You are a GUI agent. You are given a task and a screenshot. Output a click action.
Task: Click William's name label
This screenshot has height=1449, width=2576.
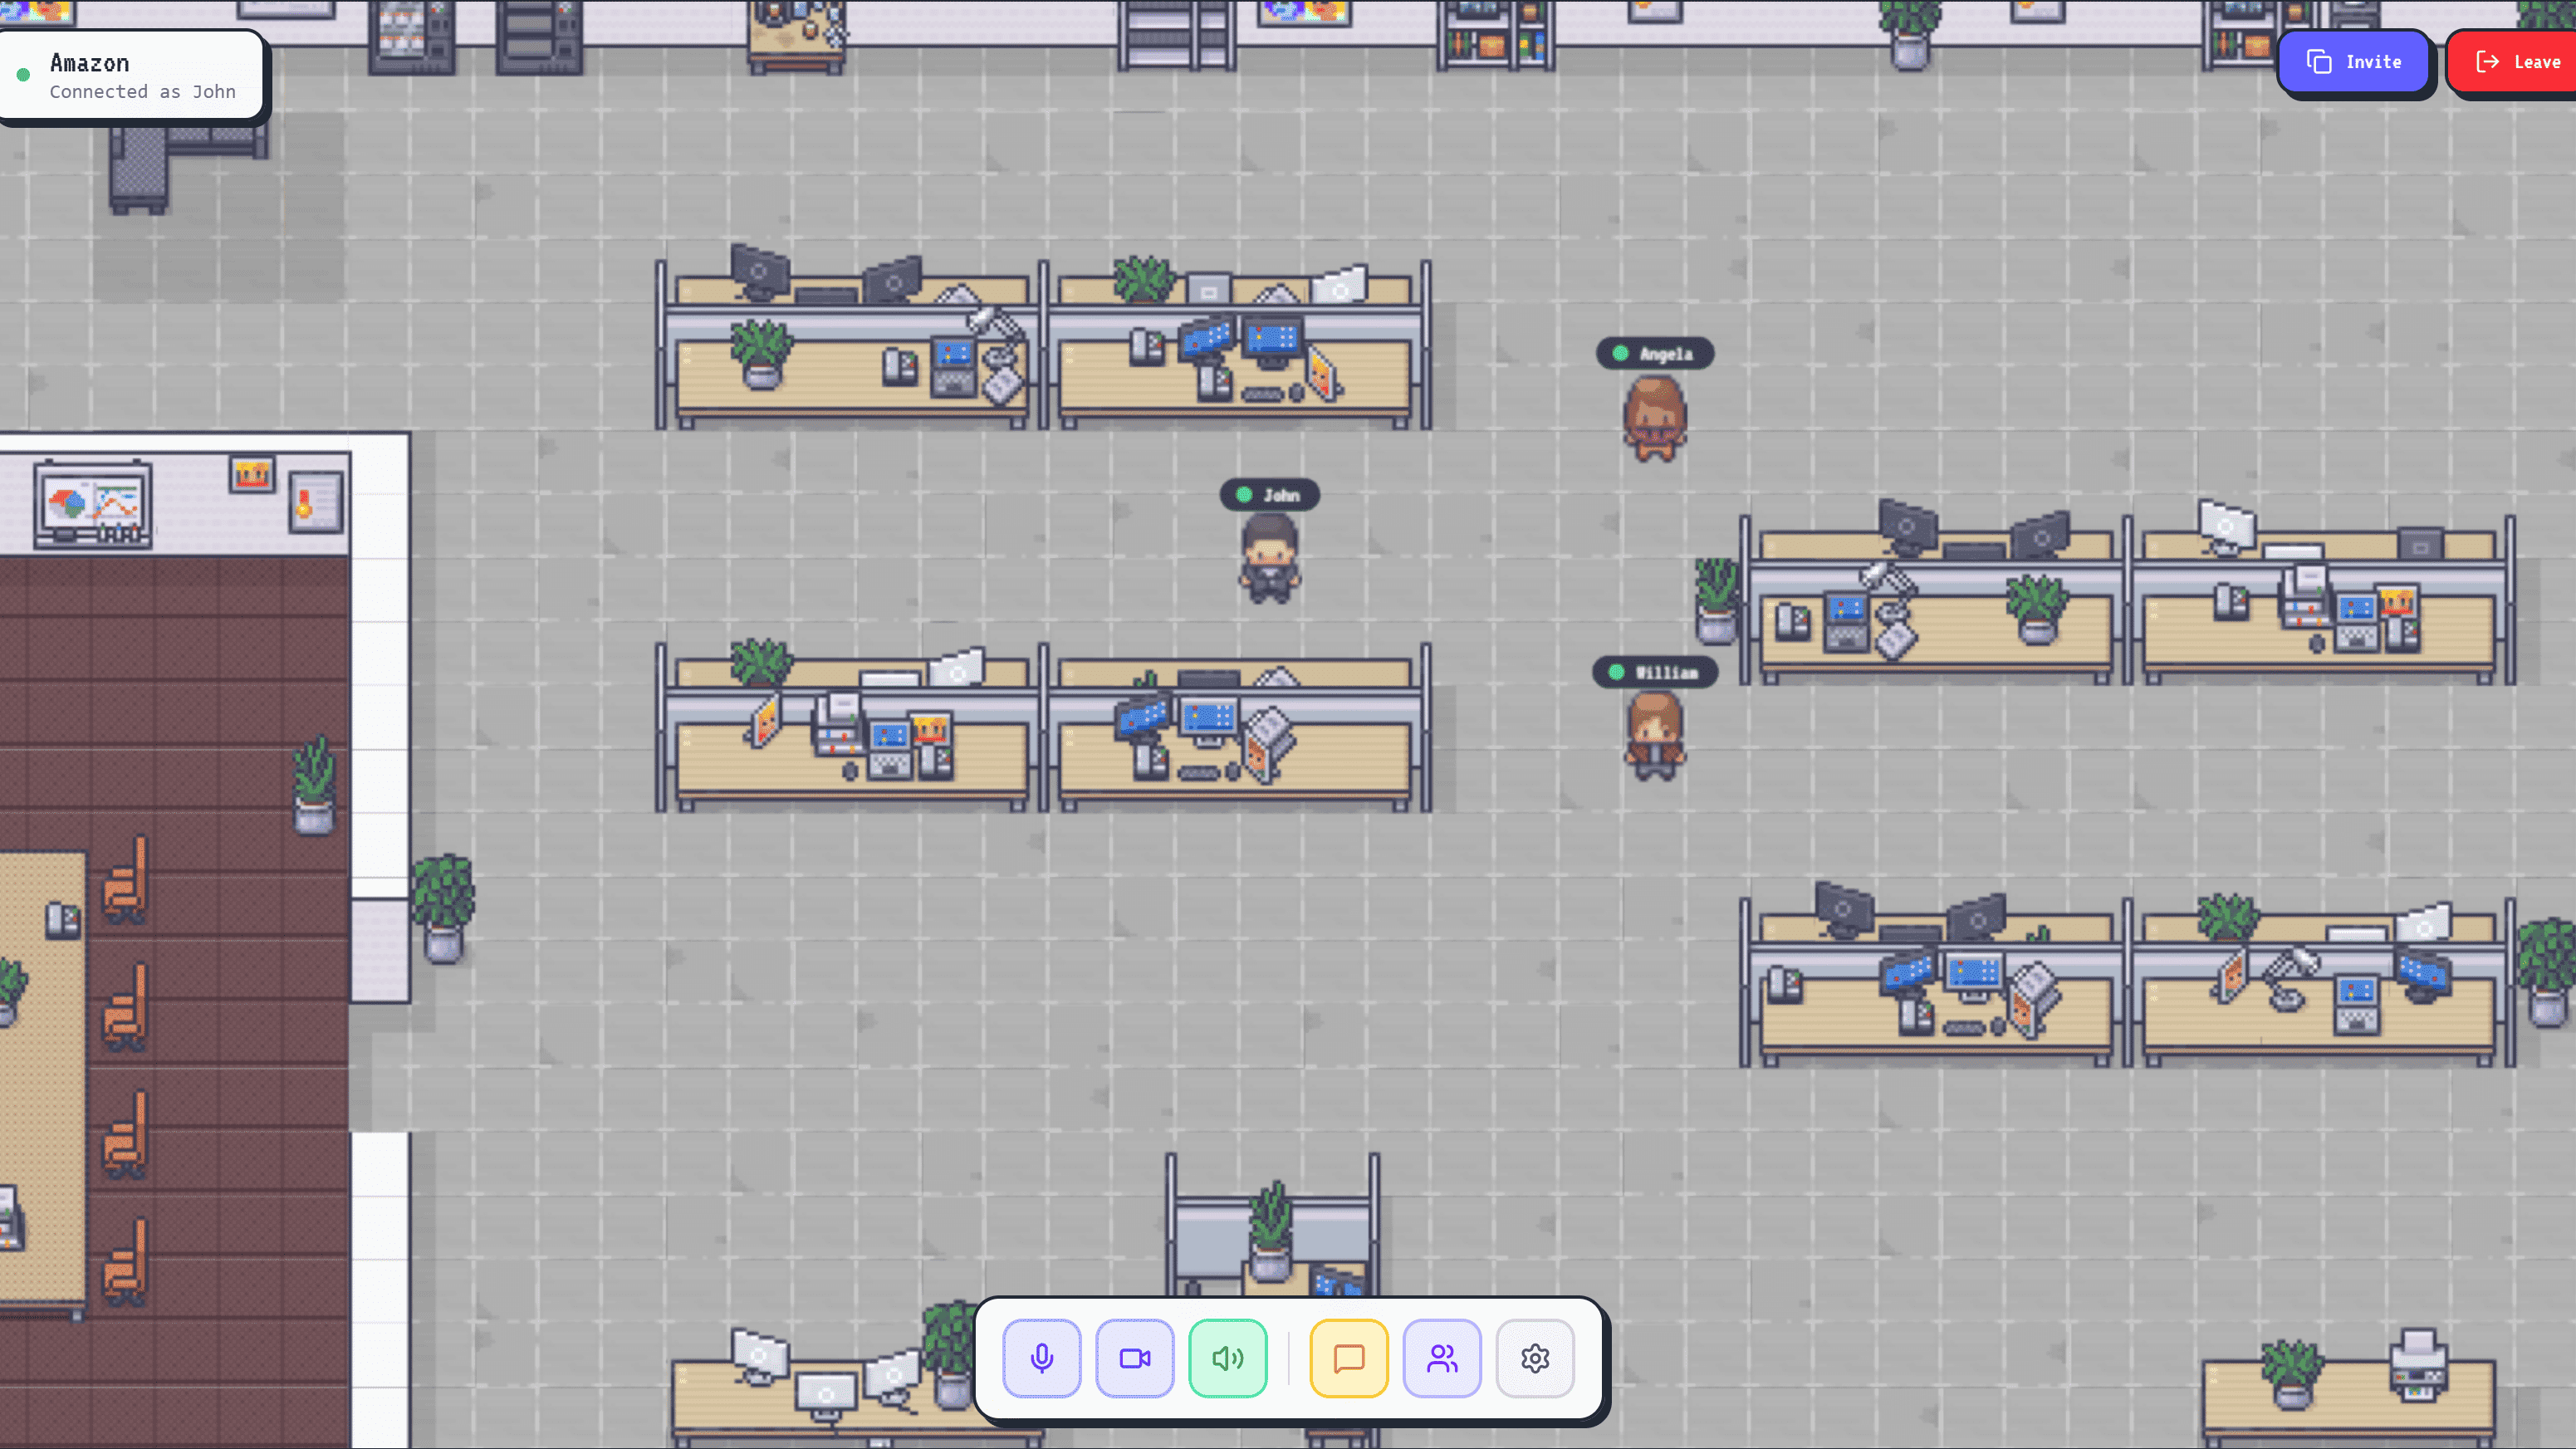(1655, 672)
